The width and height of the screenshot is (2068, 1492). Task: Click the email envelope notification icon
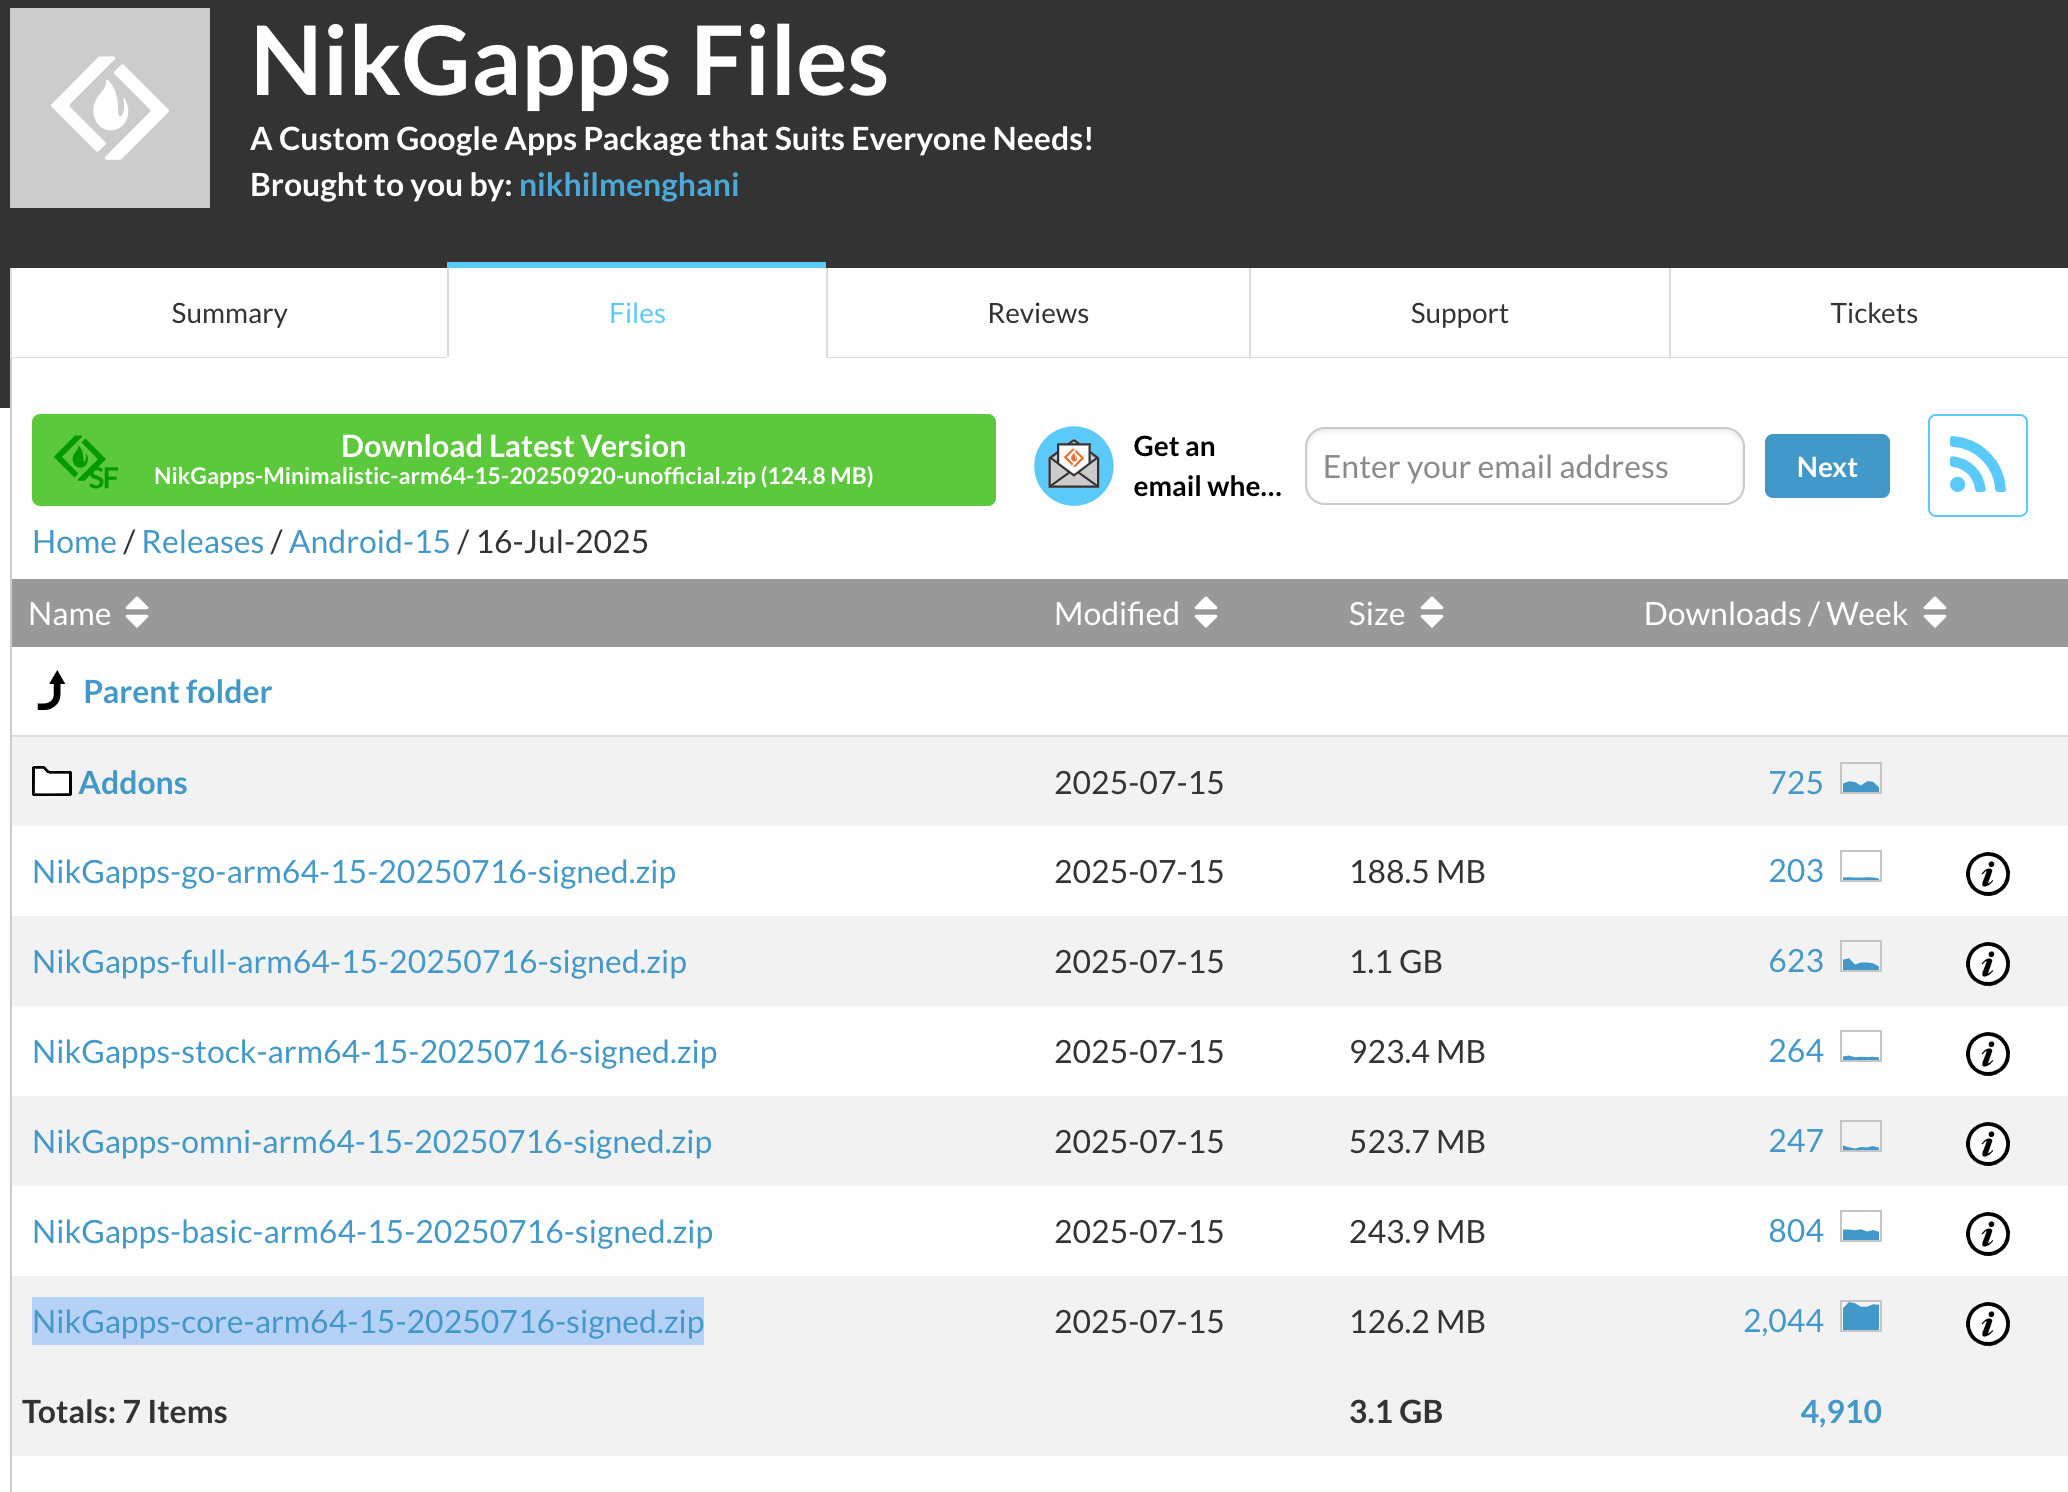[1073, 465]
